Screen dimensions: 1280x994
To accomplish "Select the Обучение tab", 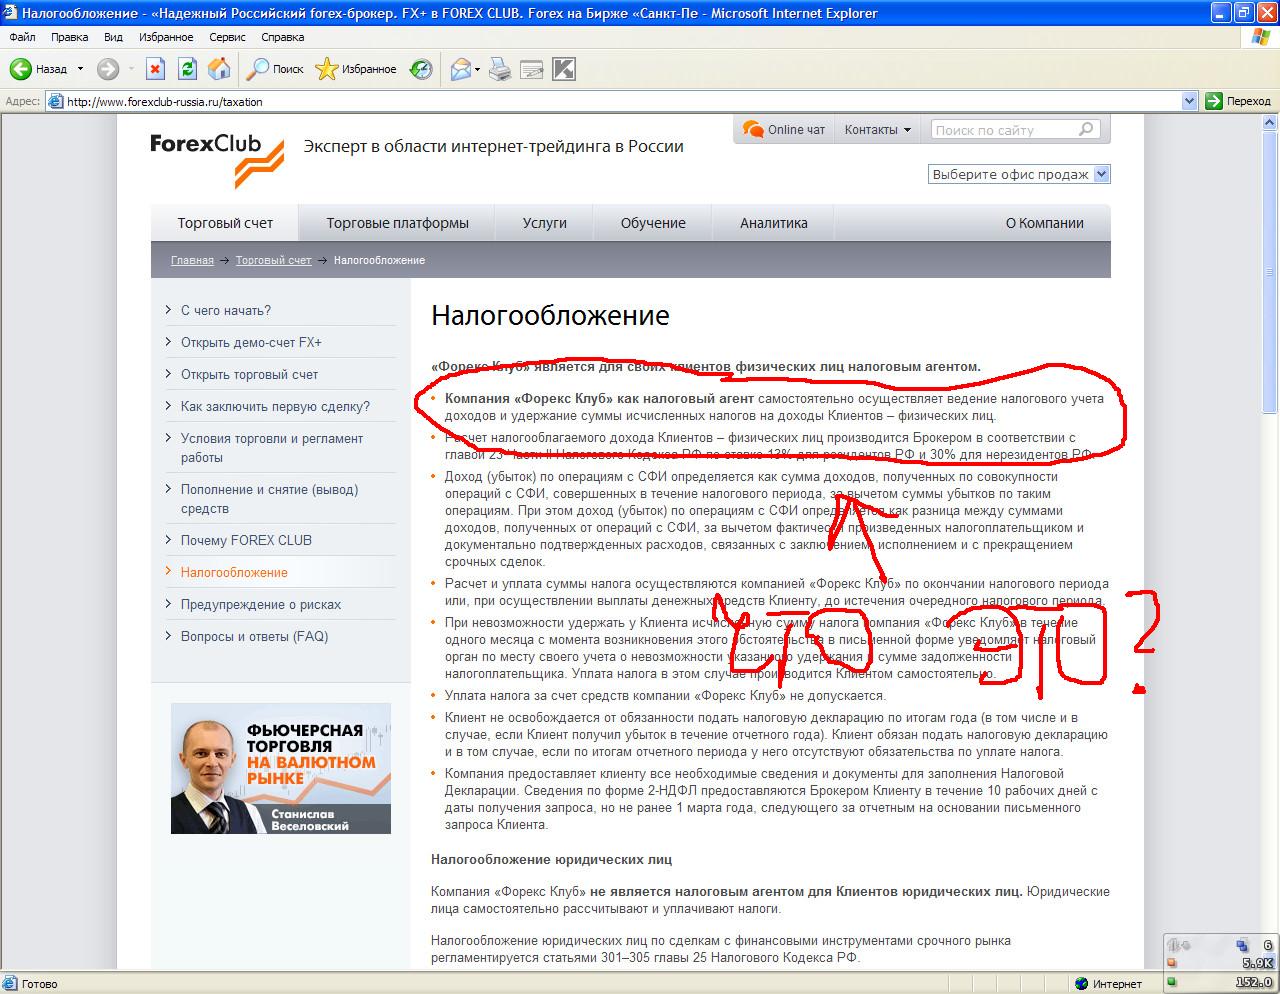I will (653, 223).
